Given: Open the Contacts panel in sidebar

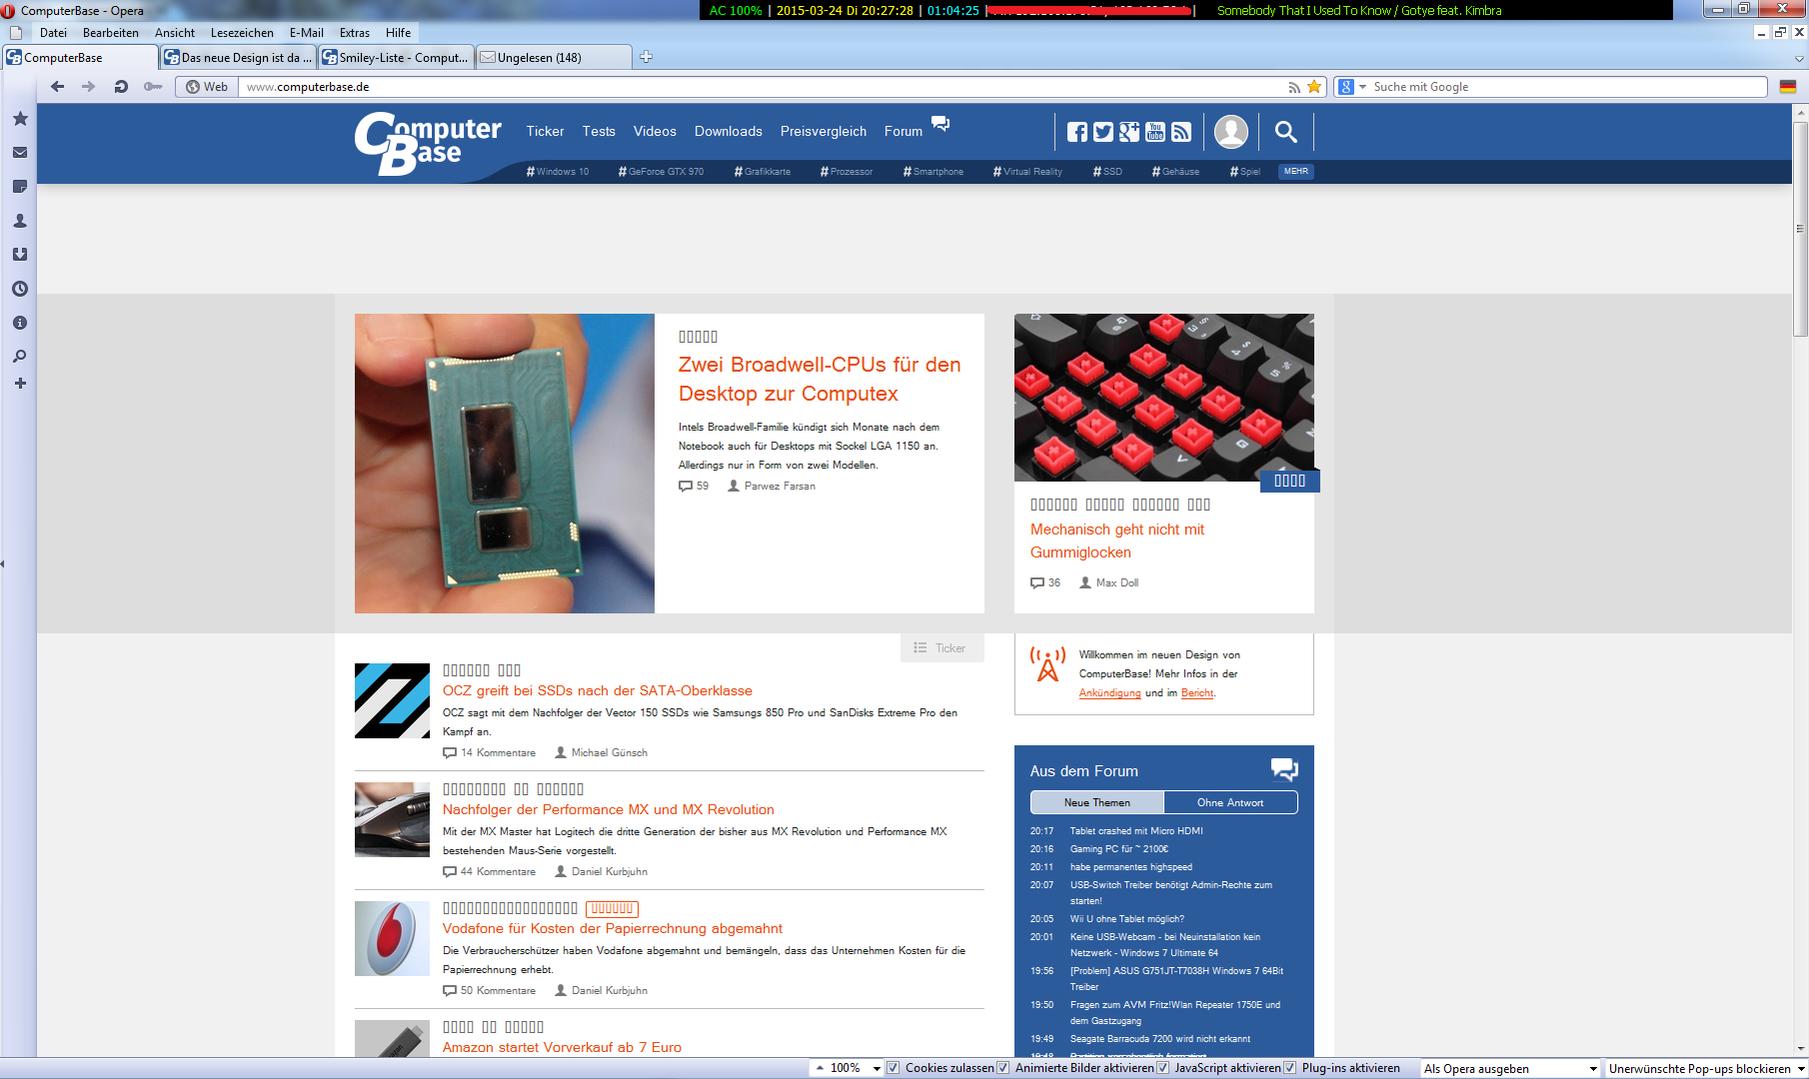Looking at the screenshot, I should pos(20,221).
